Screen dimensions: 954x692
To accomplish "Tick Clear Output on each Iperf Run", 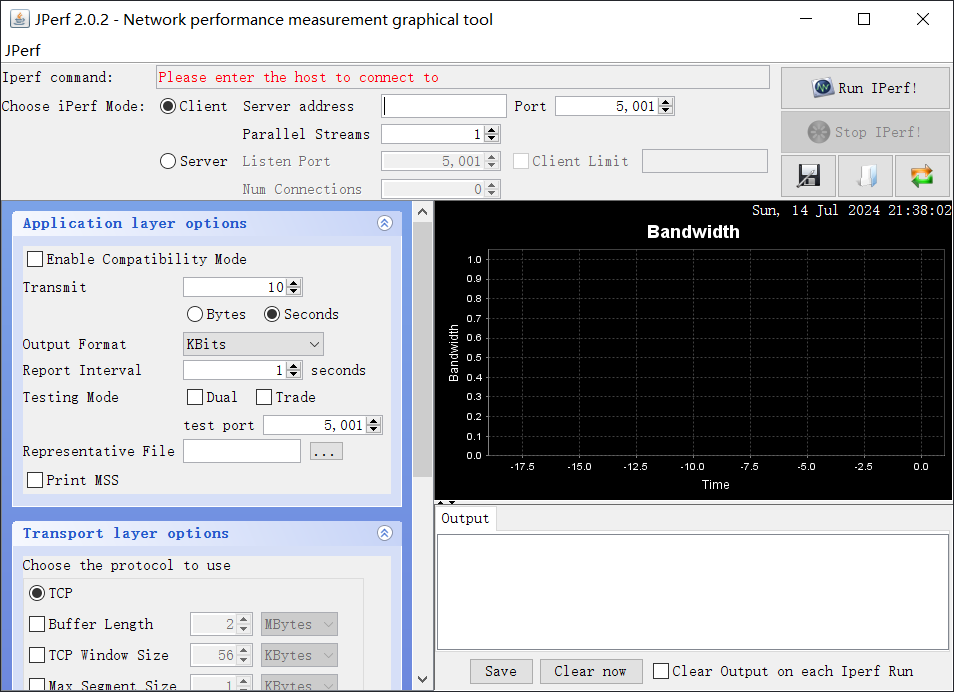I will pos(661,671).
